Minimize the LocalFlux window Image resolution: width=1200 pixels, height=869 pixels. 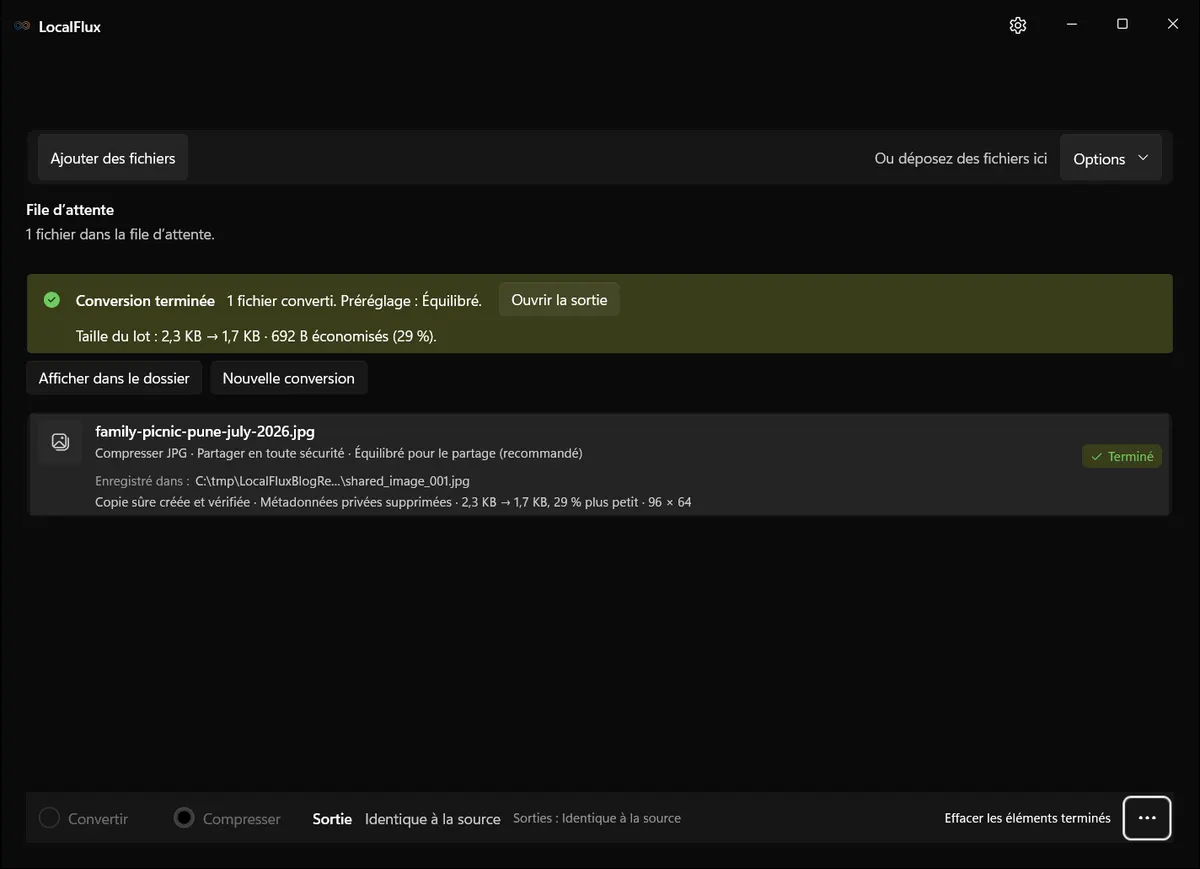coord(1070,25)
